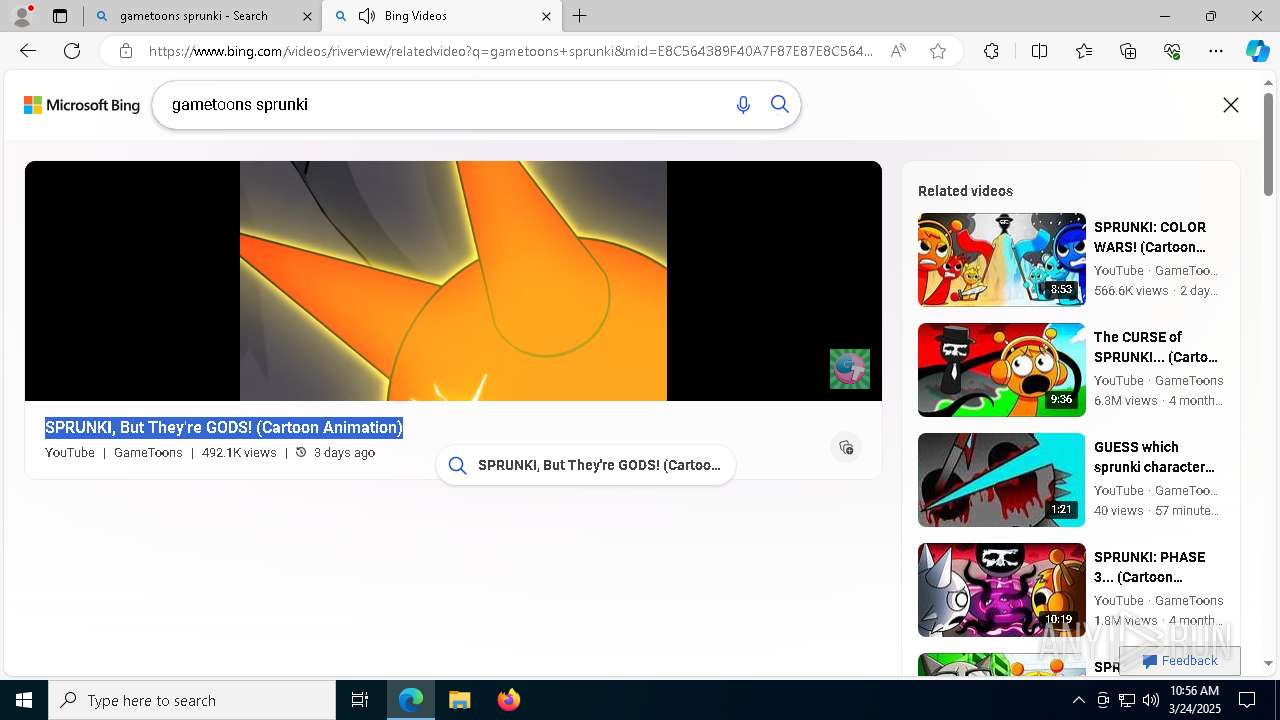The height and width of the screenshot is (720, 1280).
Task: Save the video to collection icon
Action: [846, 447]
